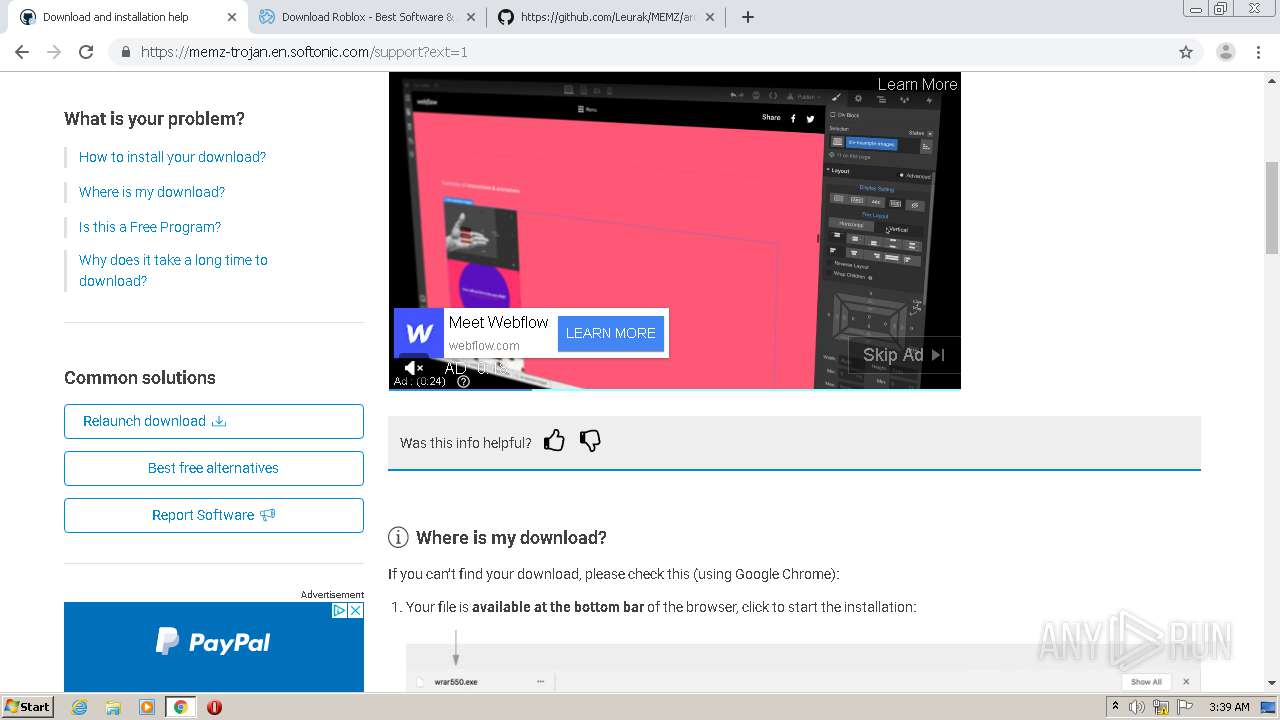Close the Download Roblox tab
Viewport: 1280px width, 720px height.
(471, 17)
